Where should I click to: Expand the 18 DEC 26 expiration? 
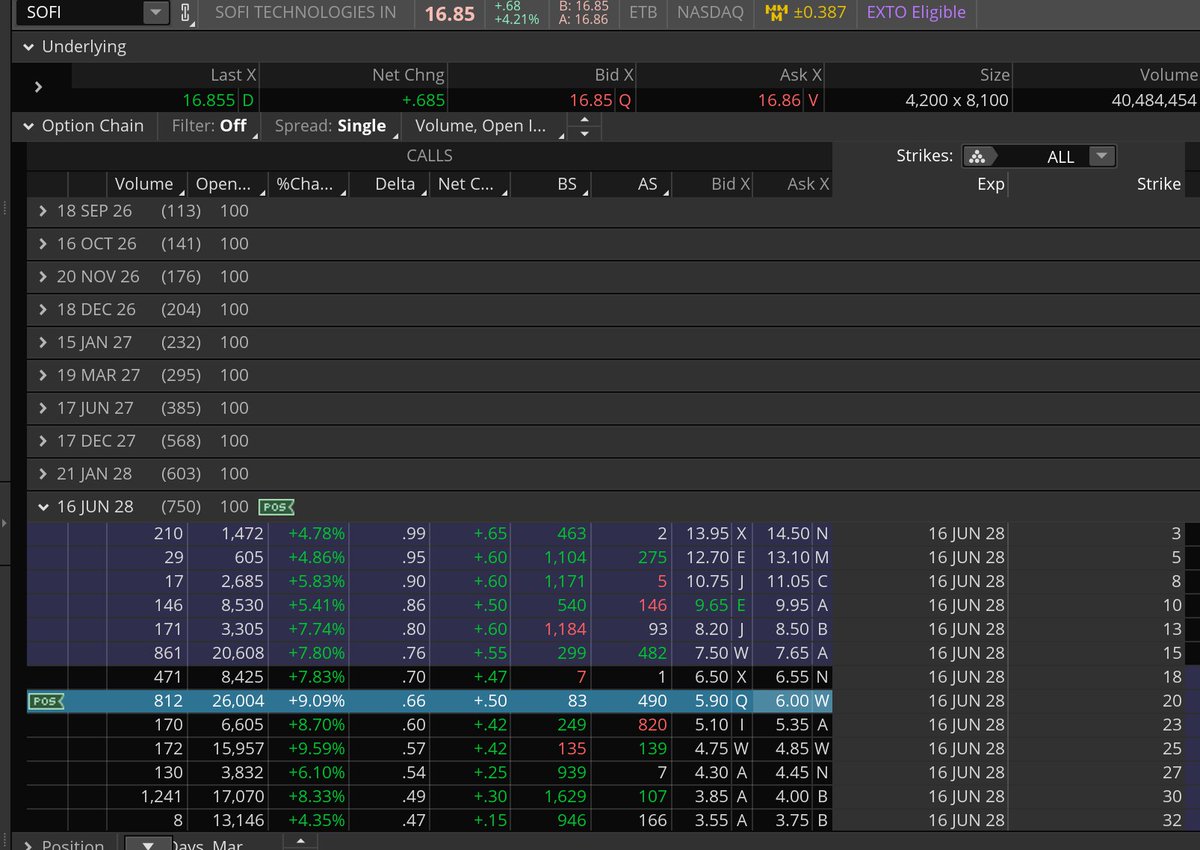coord(42,309)
